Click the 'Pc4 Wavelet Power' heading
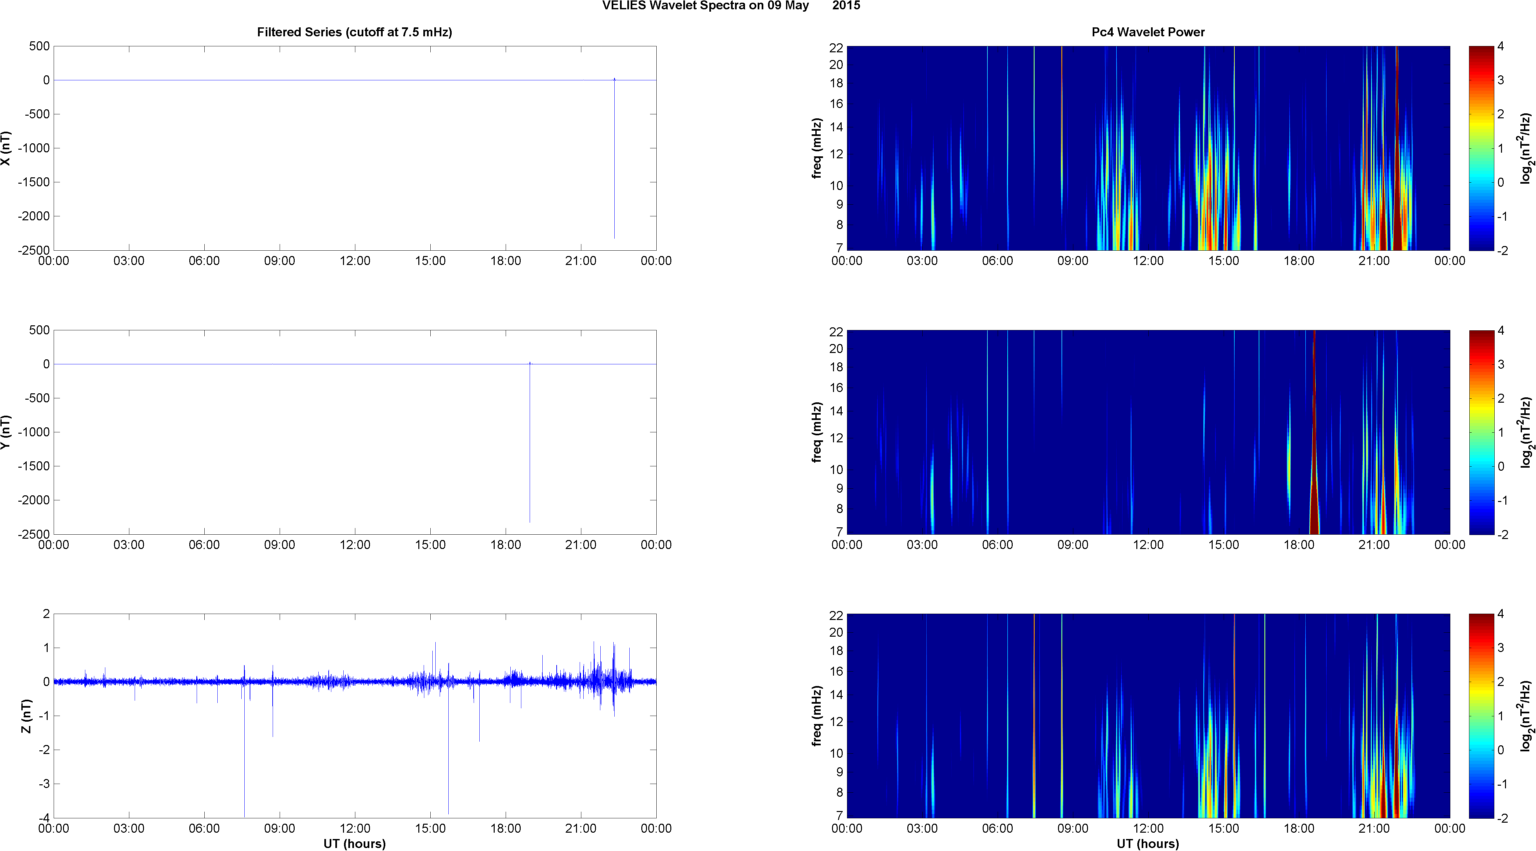Screen dimensions: 1536x851 pyautogui.click(x=1147, y=32)
